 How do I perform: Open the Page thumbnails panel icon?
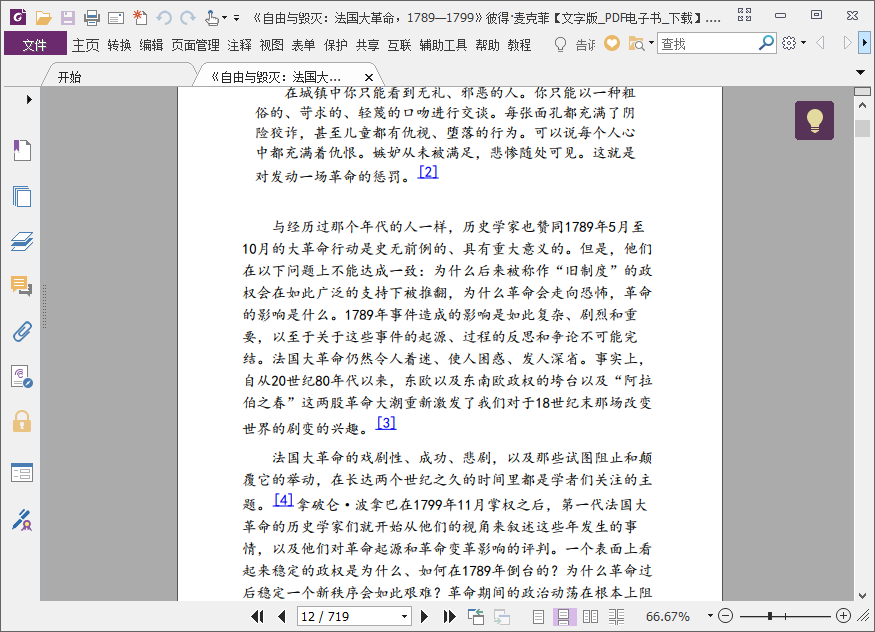tap(22, 196)
